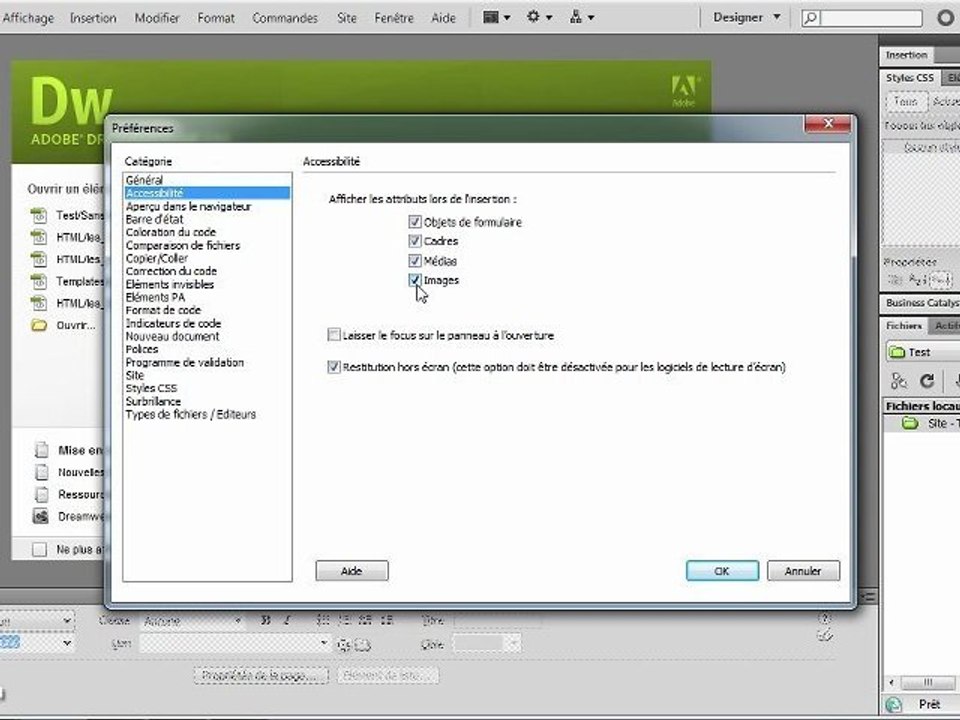
Task: Select Général category
Action: click(206, 180)
